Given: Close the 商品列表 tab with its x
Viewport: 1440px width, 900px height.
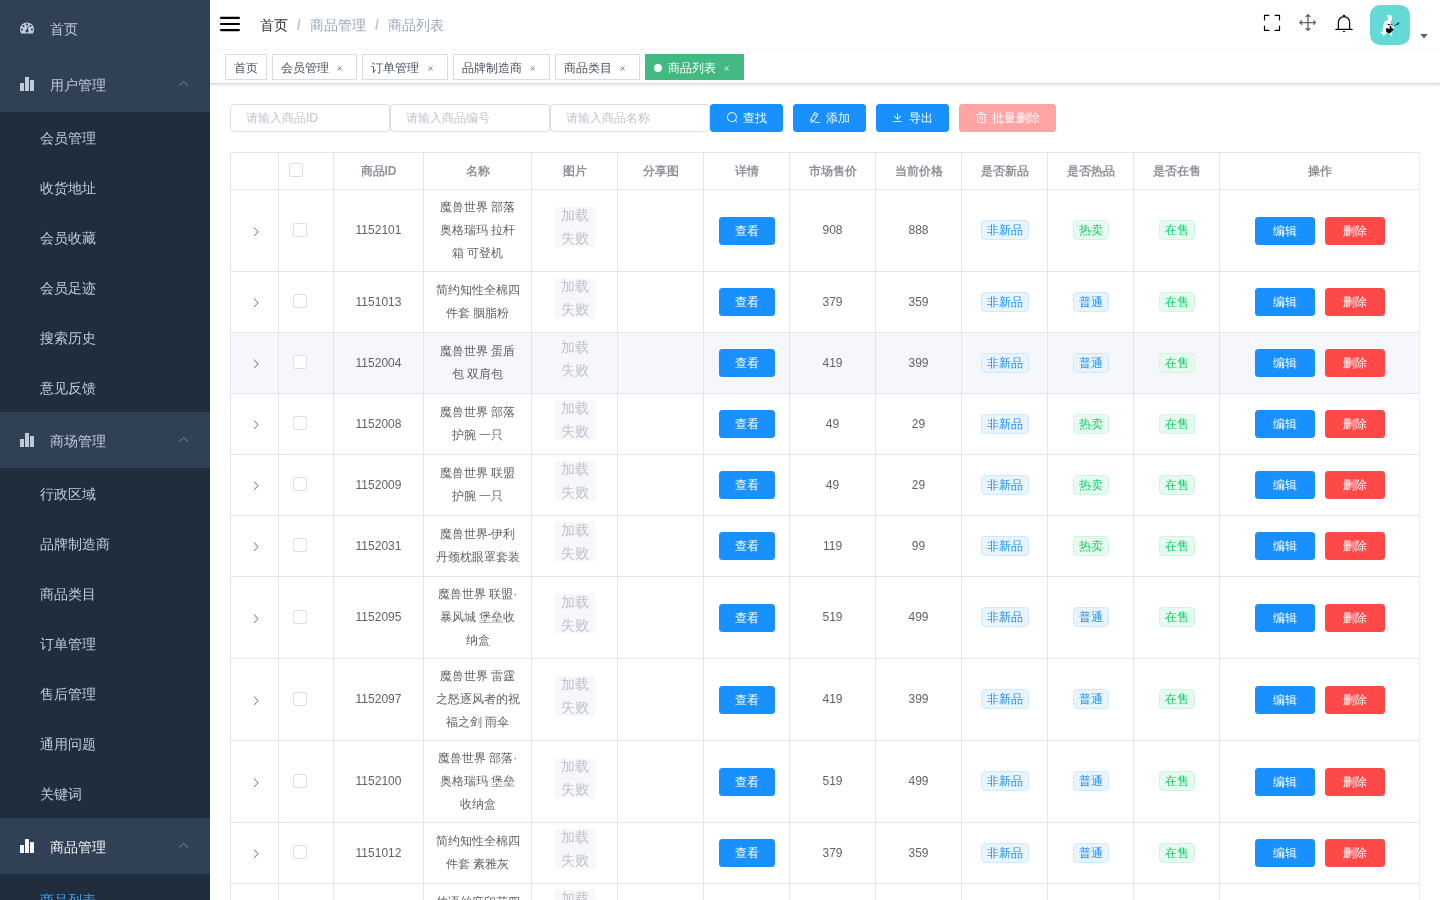Looking at the screenshot, I should pos(727,68).
